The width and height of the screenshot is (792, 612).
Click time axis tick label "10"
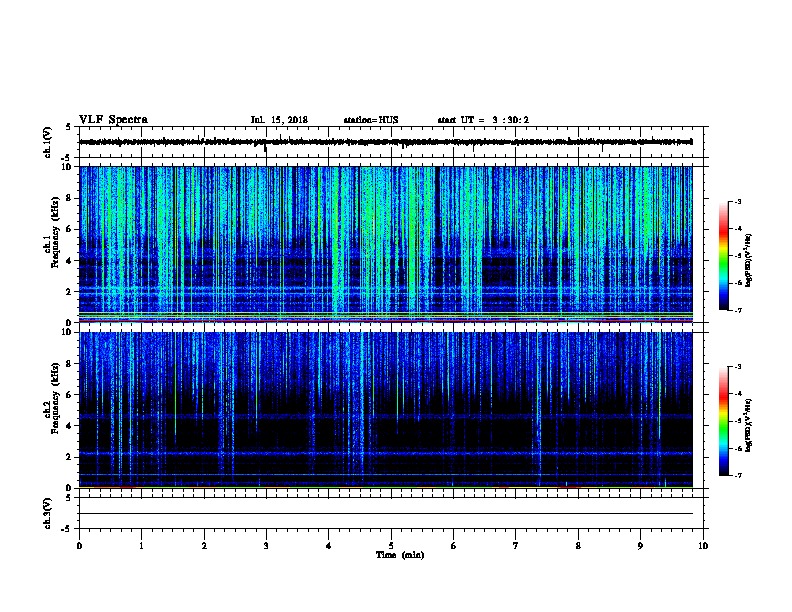(x=703, y=546)
